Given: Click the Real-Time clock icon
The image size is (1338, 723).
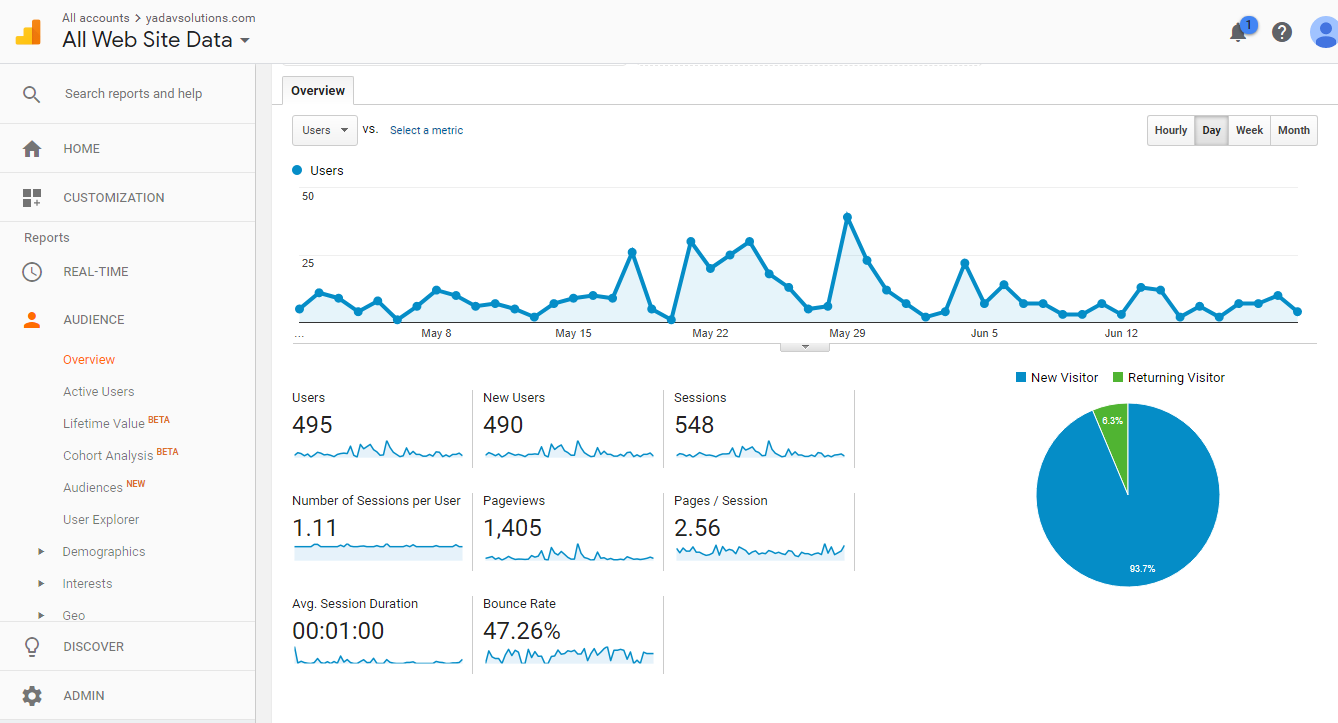Looking at the screenshot, I should pyautogui.click(x=32, y=272).
